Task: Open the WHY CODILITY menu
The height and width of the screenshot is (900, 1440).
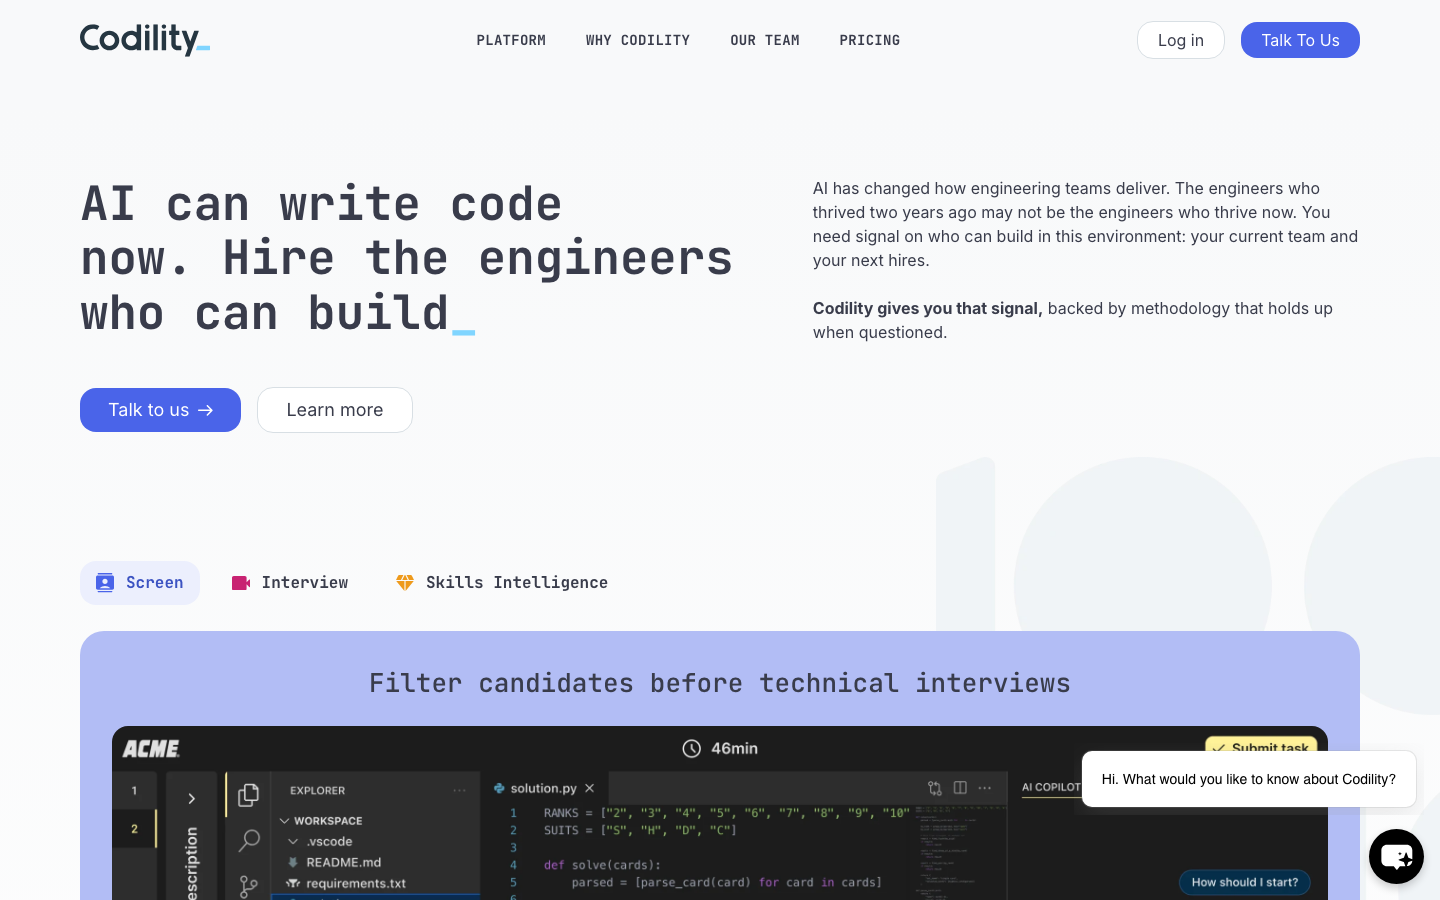Action: coord(638,40)
